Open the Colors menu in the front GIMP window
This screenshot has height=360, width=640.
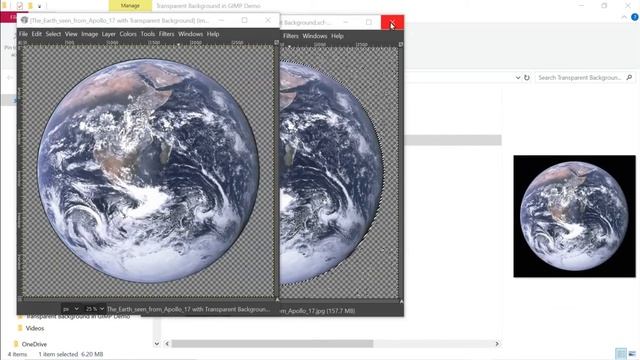point(128,34)
